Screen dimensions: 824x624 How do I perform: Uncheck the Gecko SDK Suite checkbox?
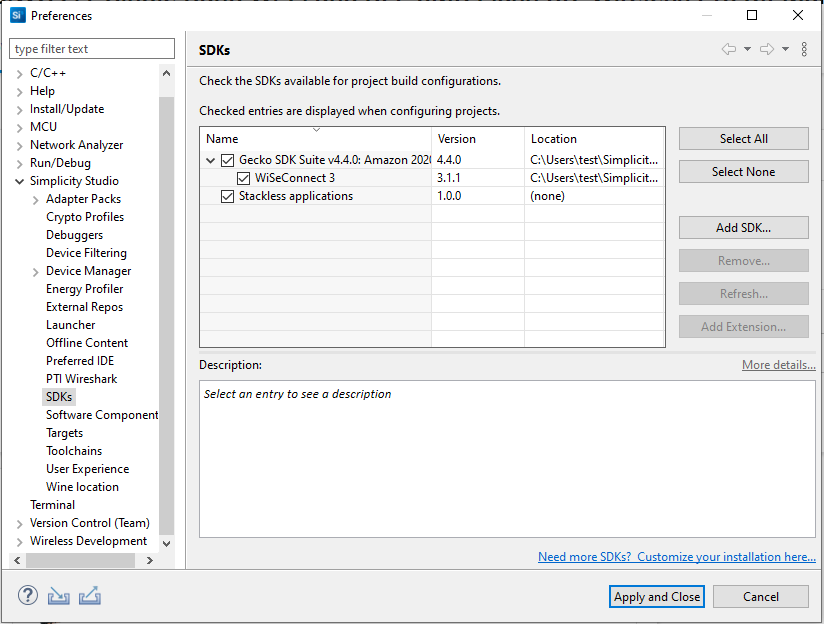pyautogui.click(x=228, y=160)
